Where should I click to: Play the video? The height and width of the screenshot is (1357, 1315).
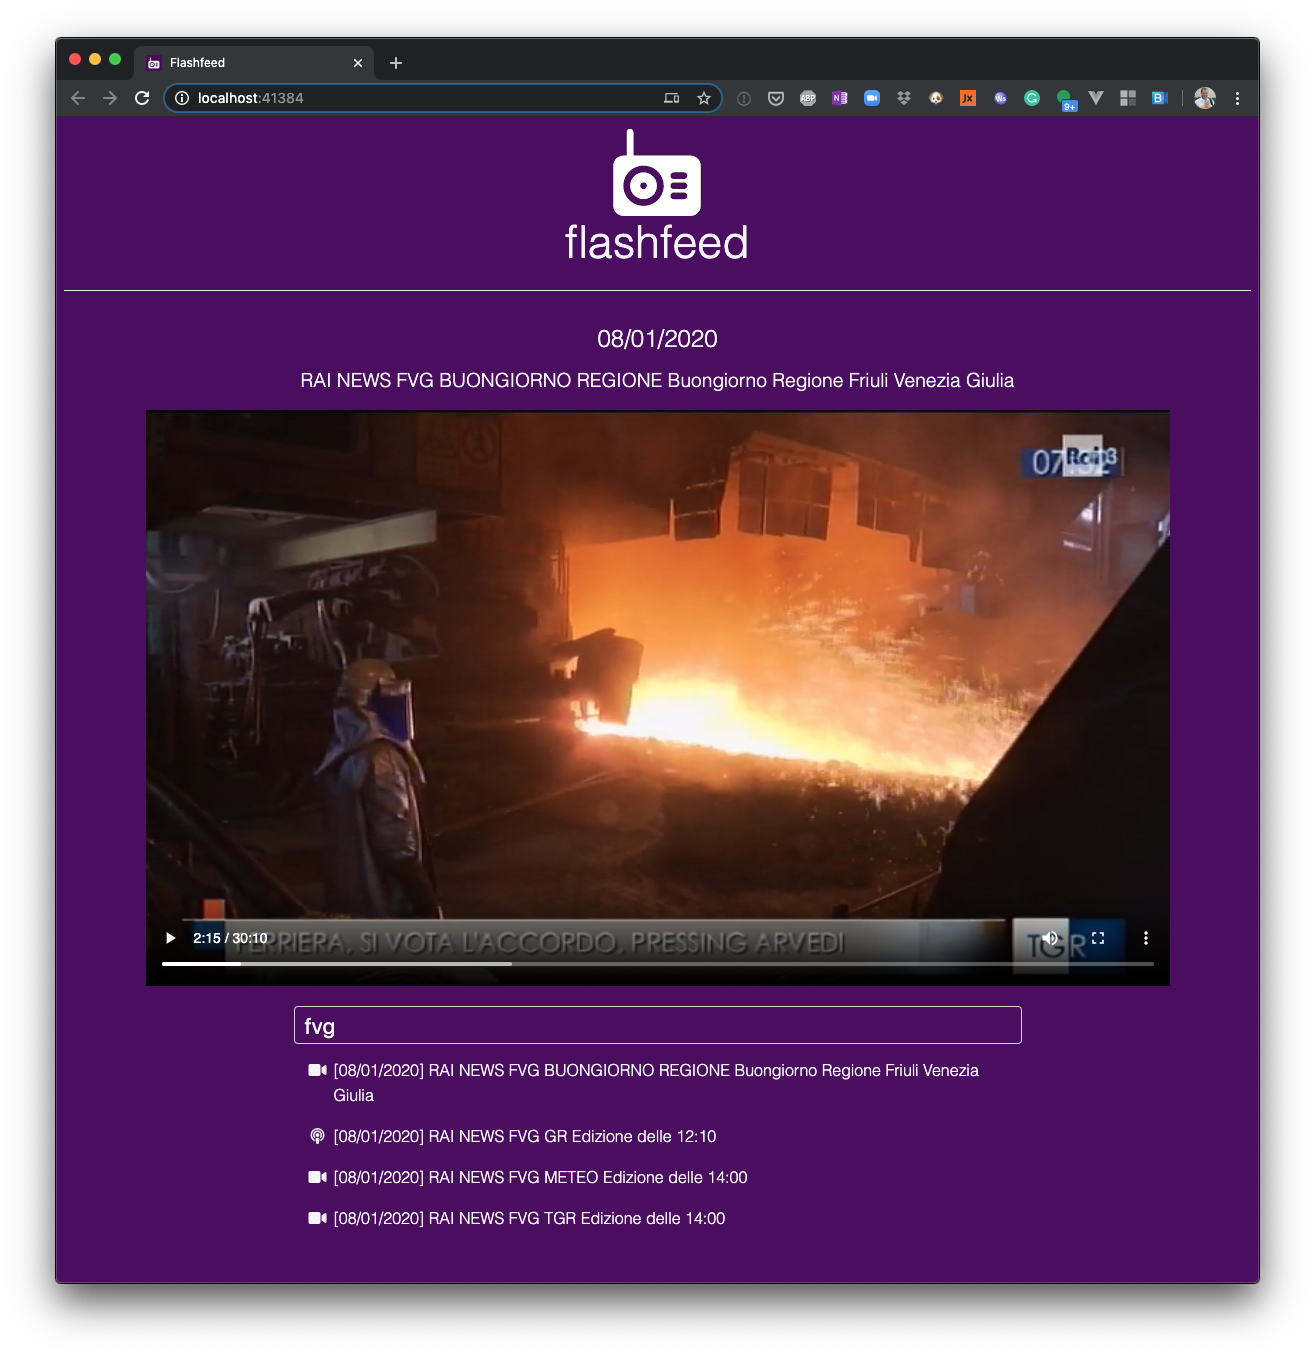(x=170, y=938)
